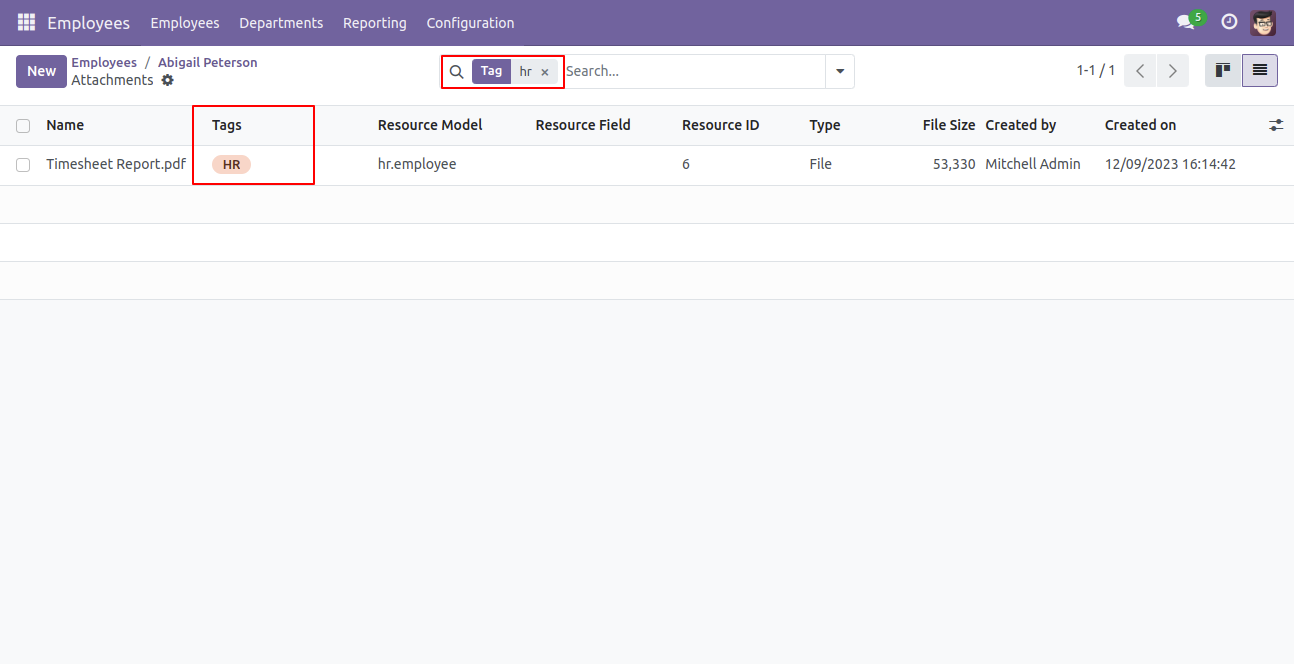
Task: Switch to kanban view
Action: click(x=1223, y=70)
